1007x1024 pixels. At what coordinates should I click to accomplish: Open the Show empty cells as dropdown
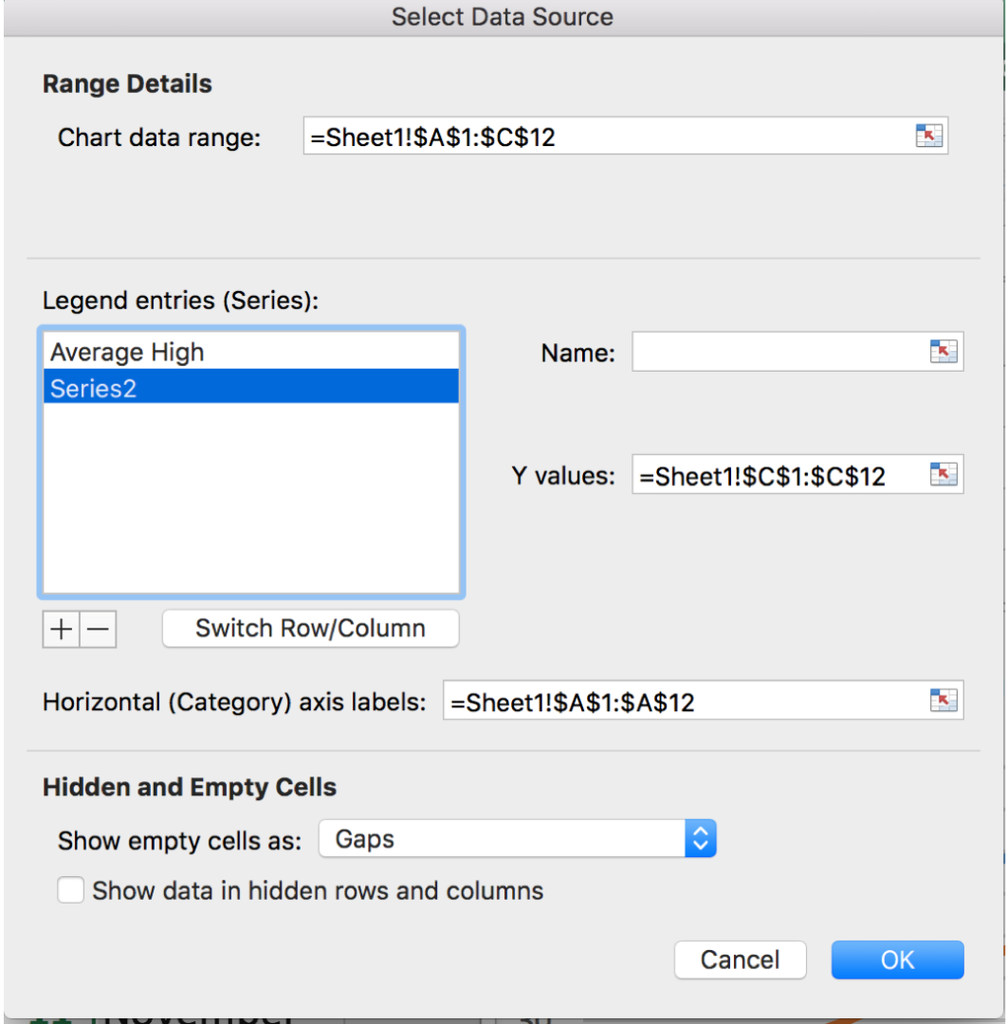tap(700, 839)
